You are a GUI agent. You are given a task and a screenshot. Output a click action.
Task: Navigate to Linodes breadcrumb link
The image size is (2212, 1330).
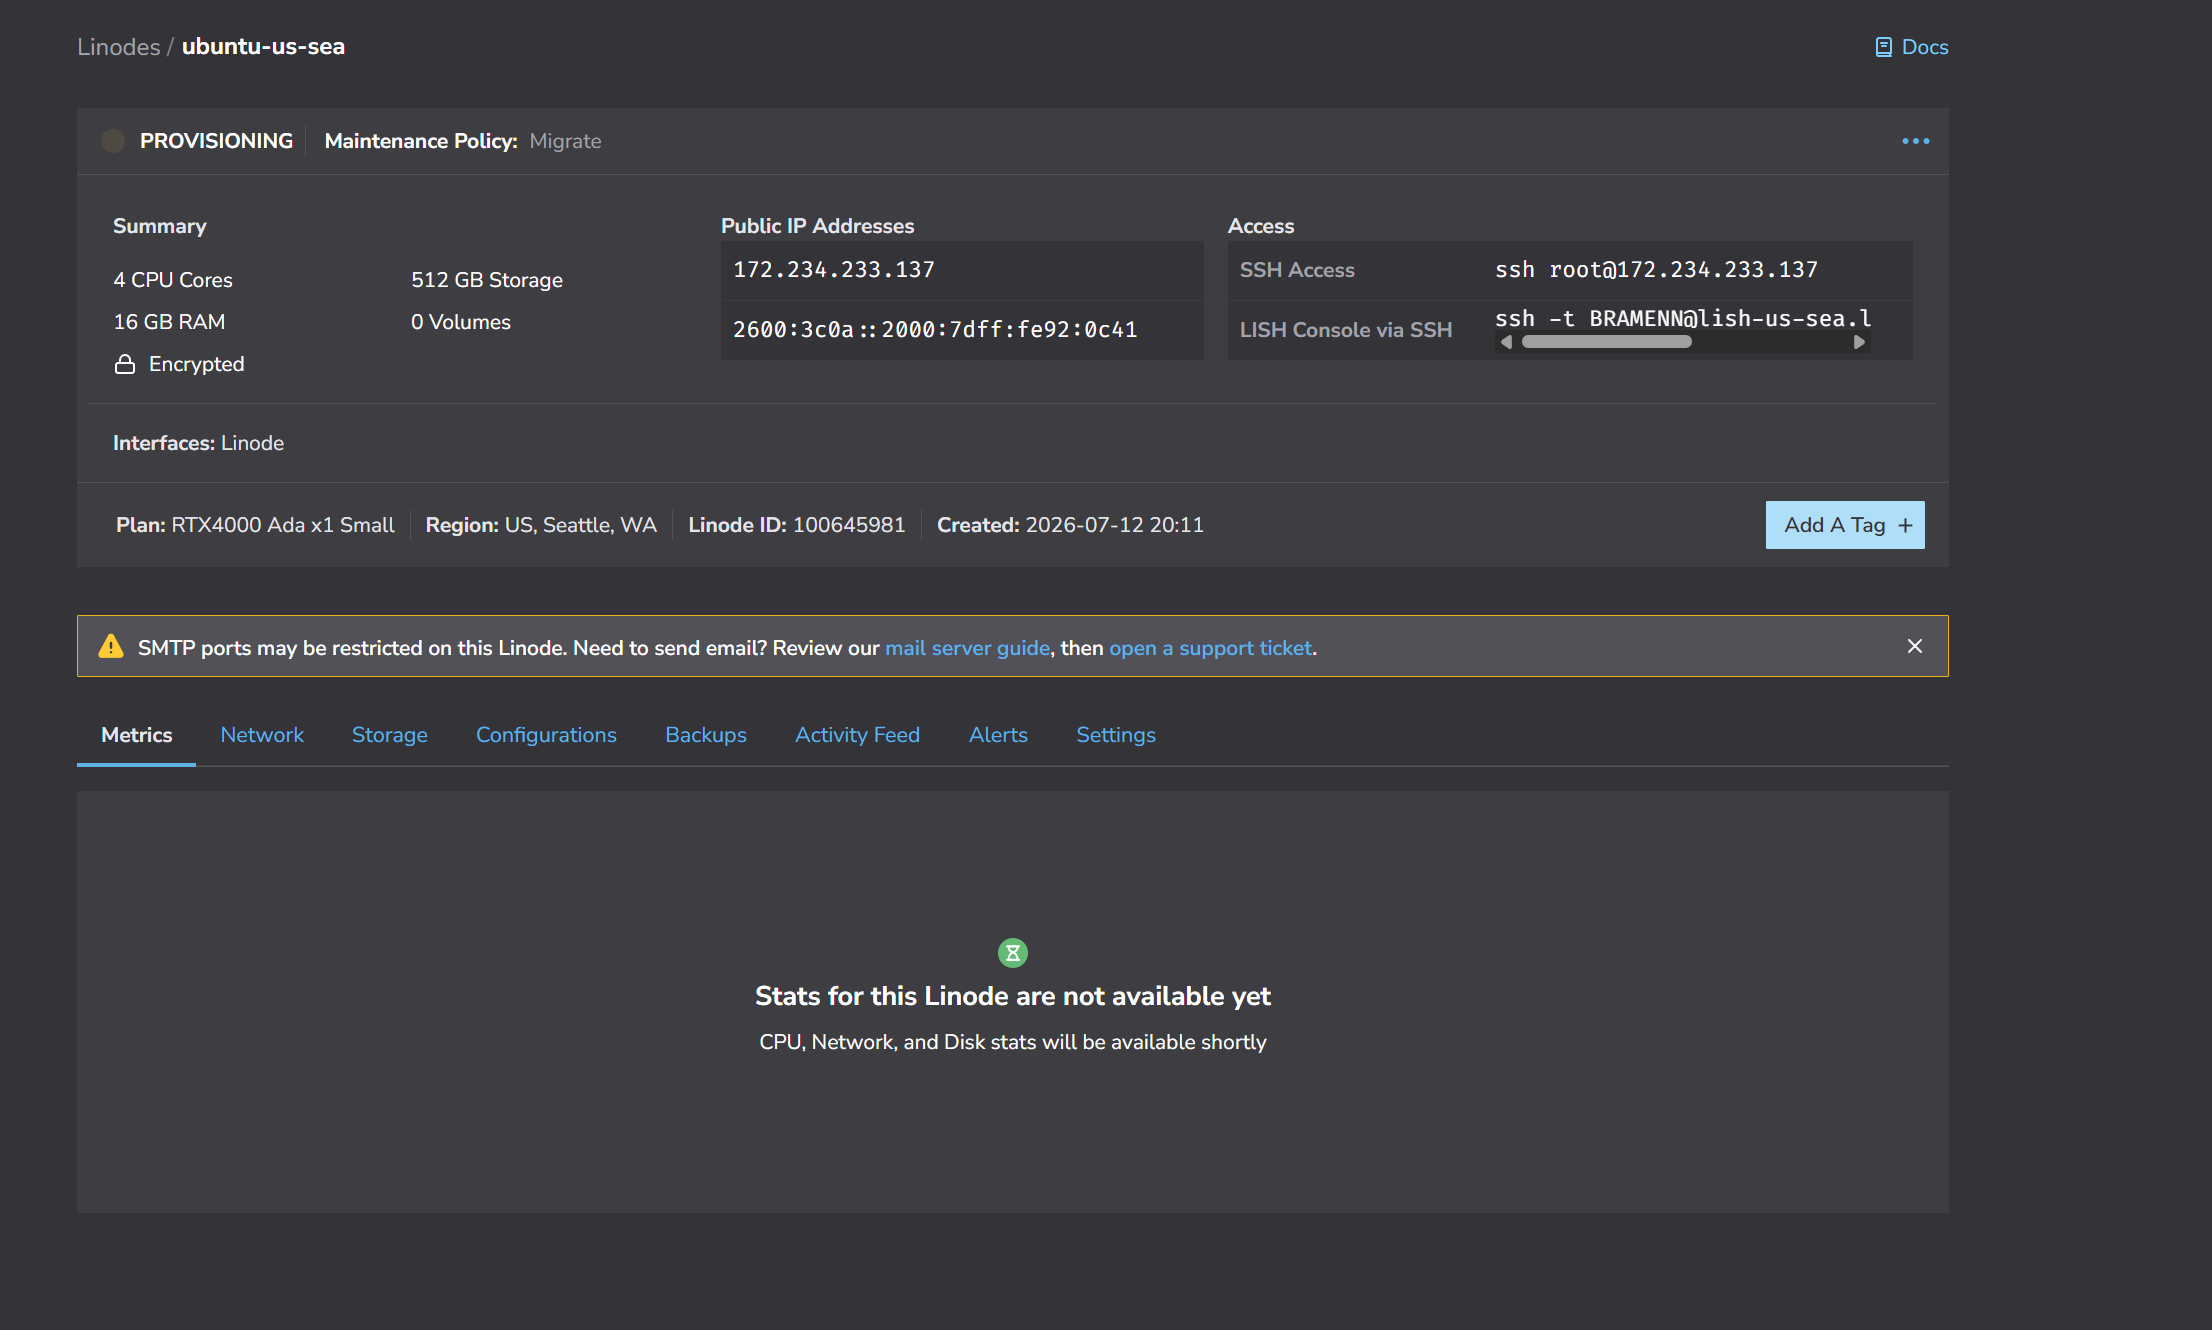click(x=119, y=47)
